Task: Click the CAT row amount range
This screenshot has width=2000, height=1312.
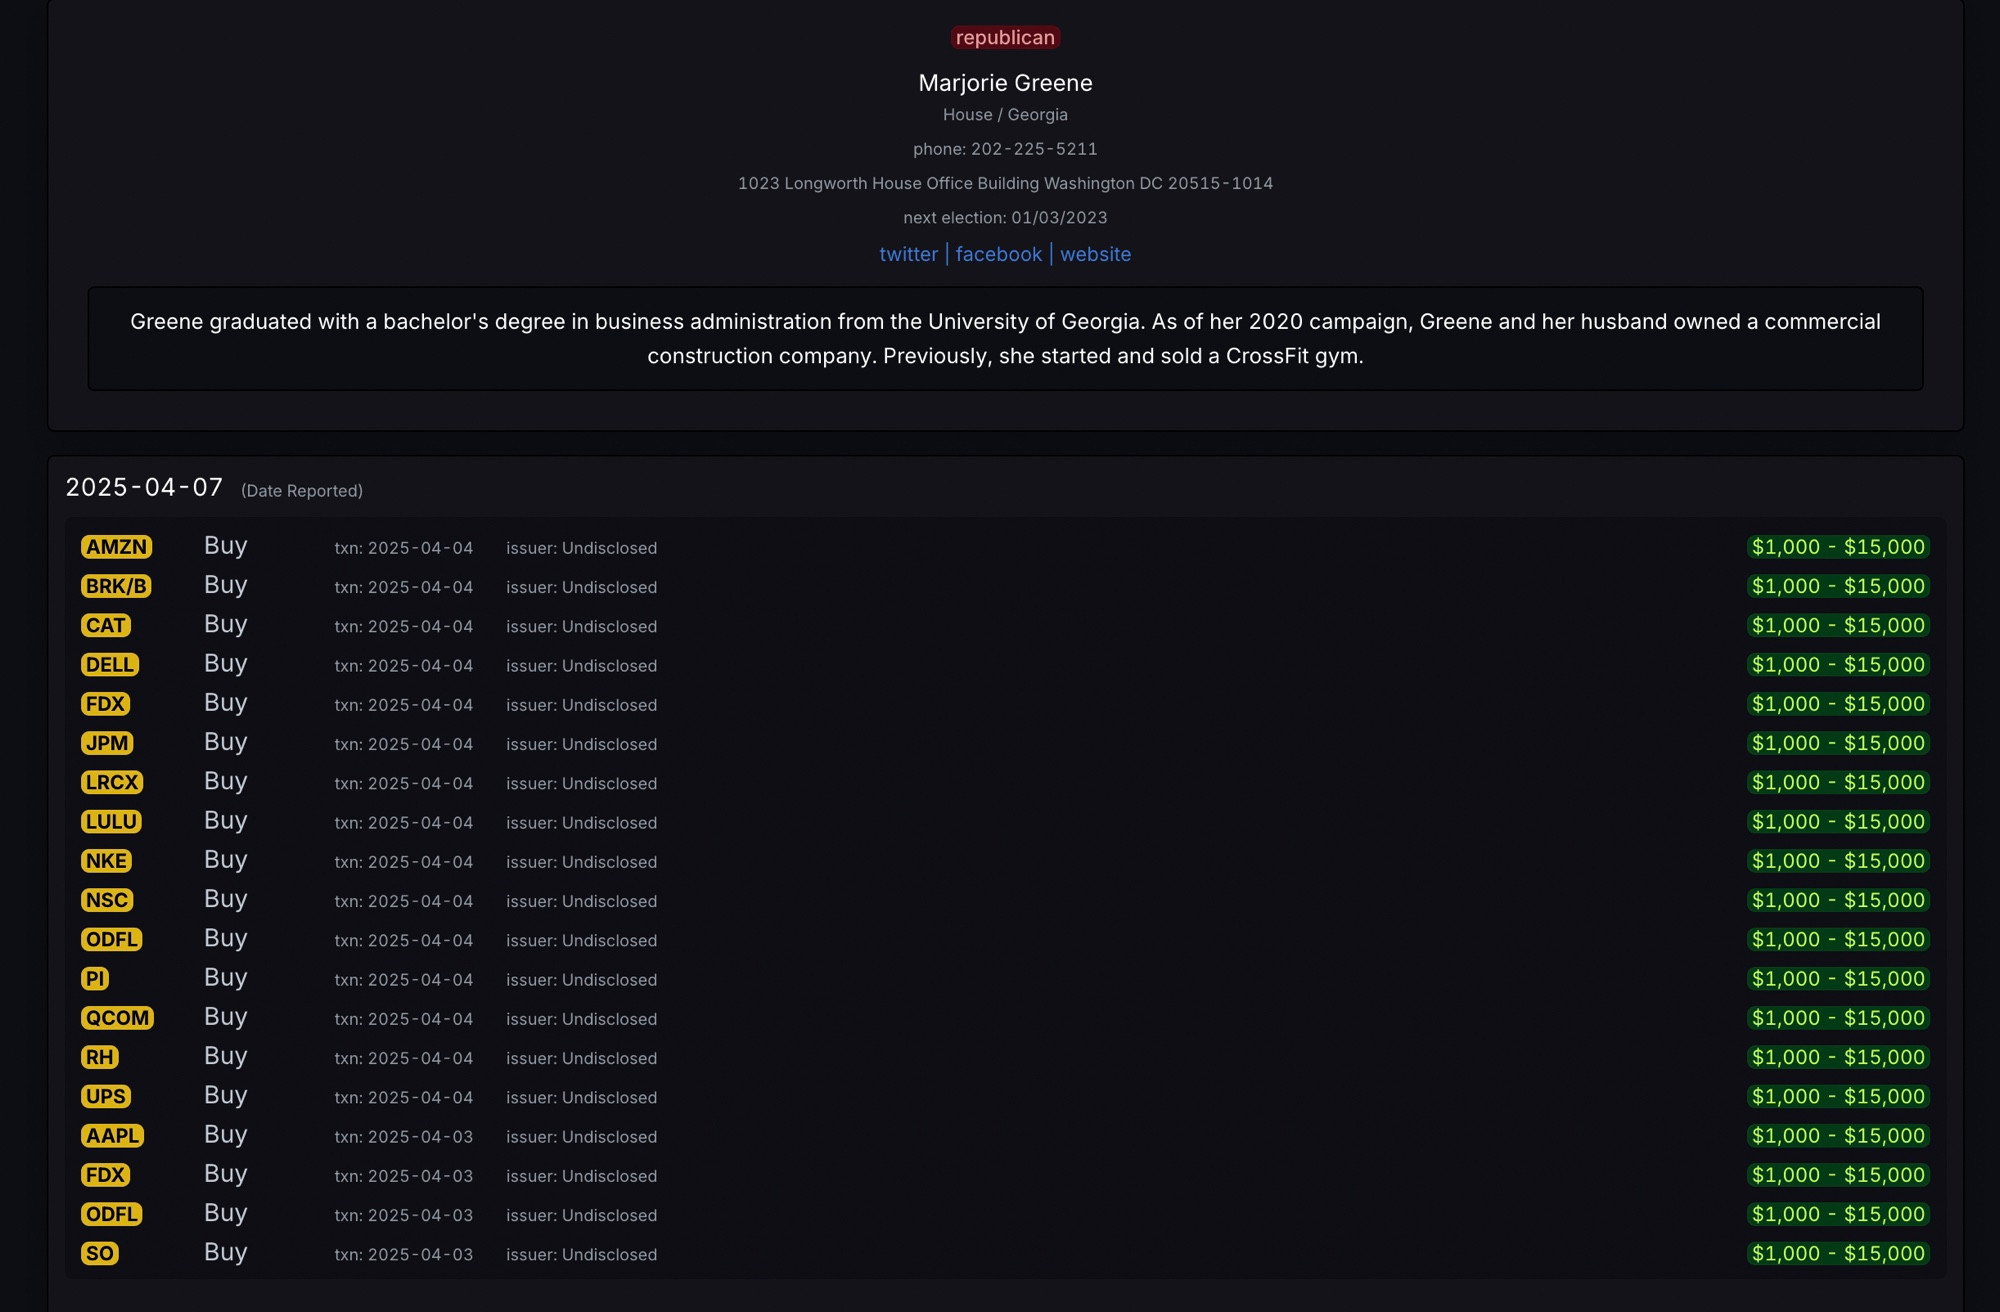Action: pyautogui.click(x=1838, y=625)
